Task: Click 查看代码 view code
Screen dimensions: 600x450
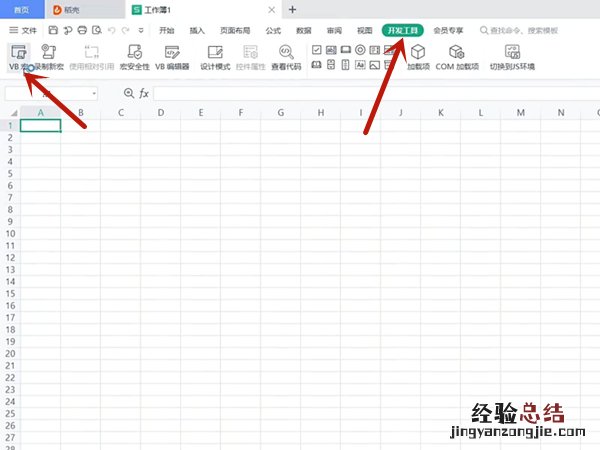Action: pyautogui.click(x=286, y=57)
